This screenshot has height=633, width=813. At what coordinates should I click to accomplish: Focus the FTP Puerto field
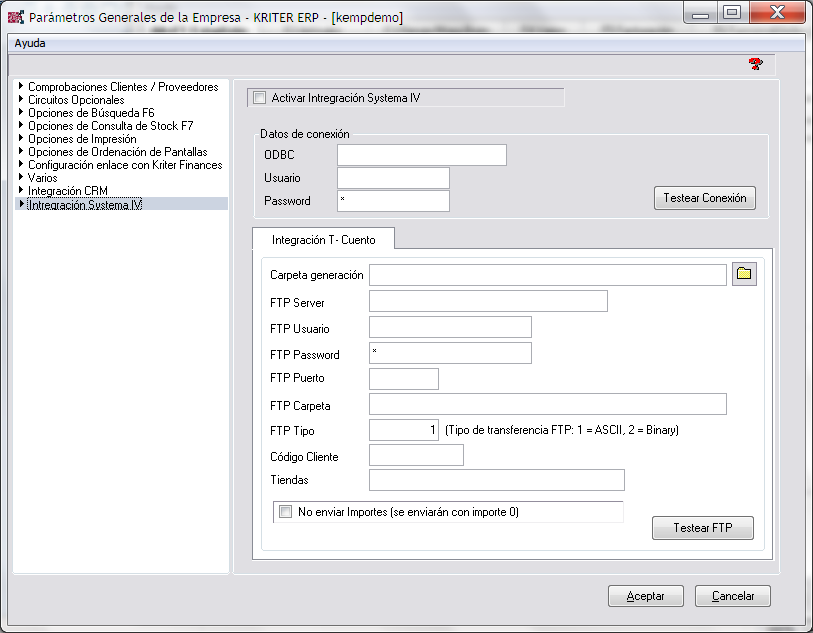[403, 379]
